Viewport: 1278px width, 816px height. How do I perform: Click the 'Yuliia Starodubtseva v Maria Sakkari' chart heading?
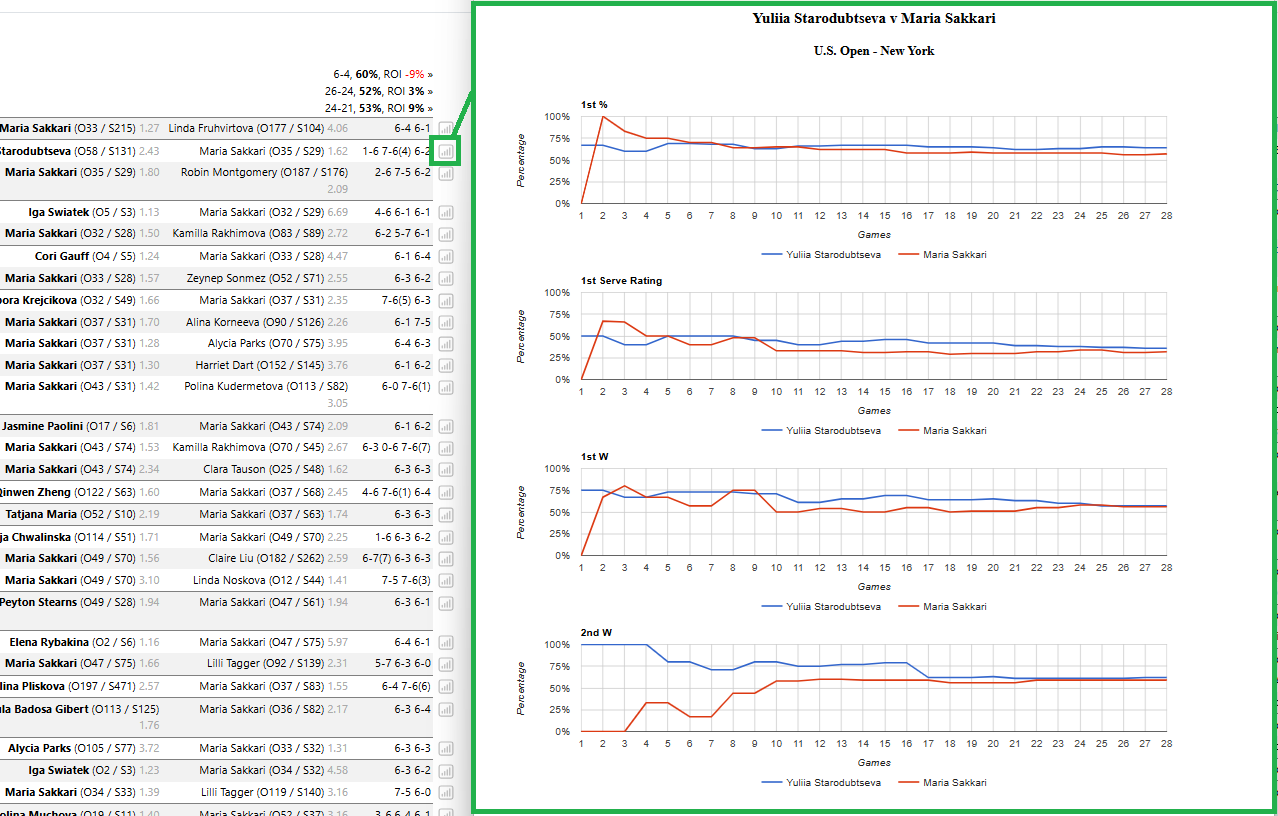point(874,18)
